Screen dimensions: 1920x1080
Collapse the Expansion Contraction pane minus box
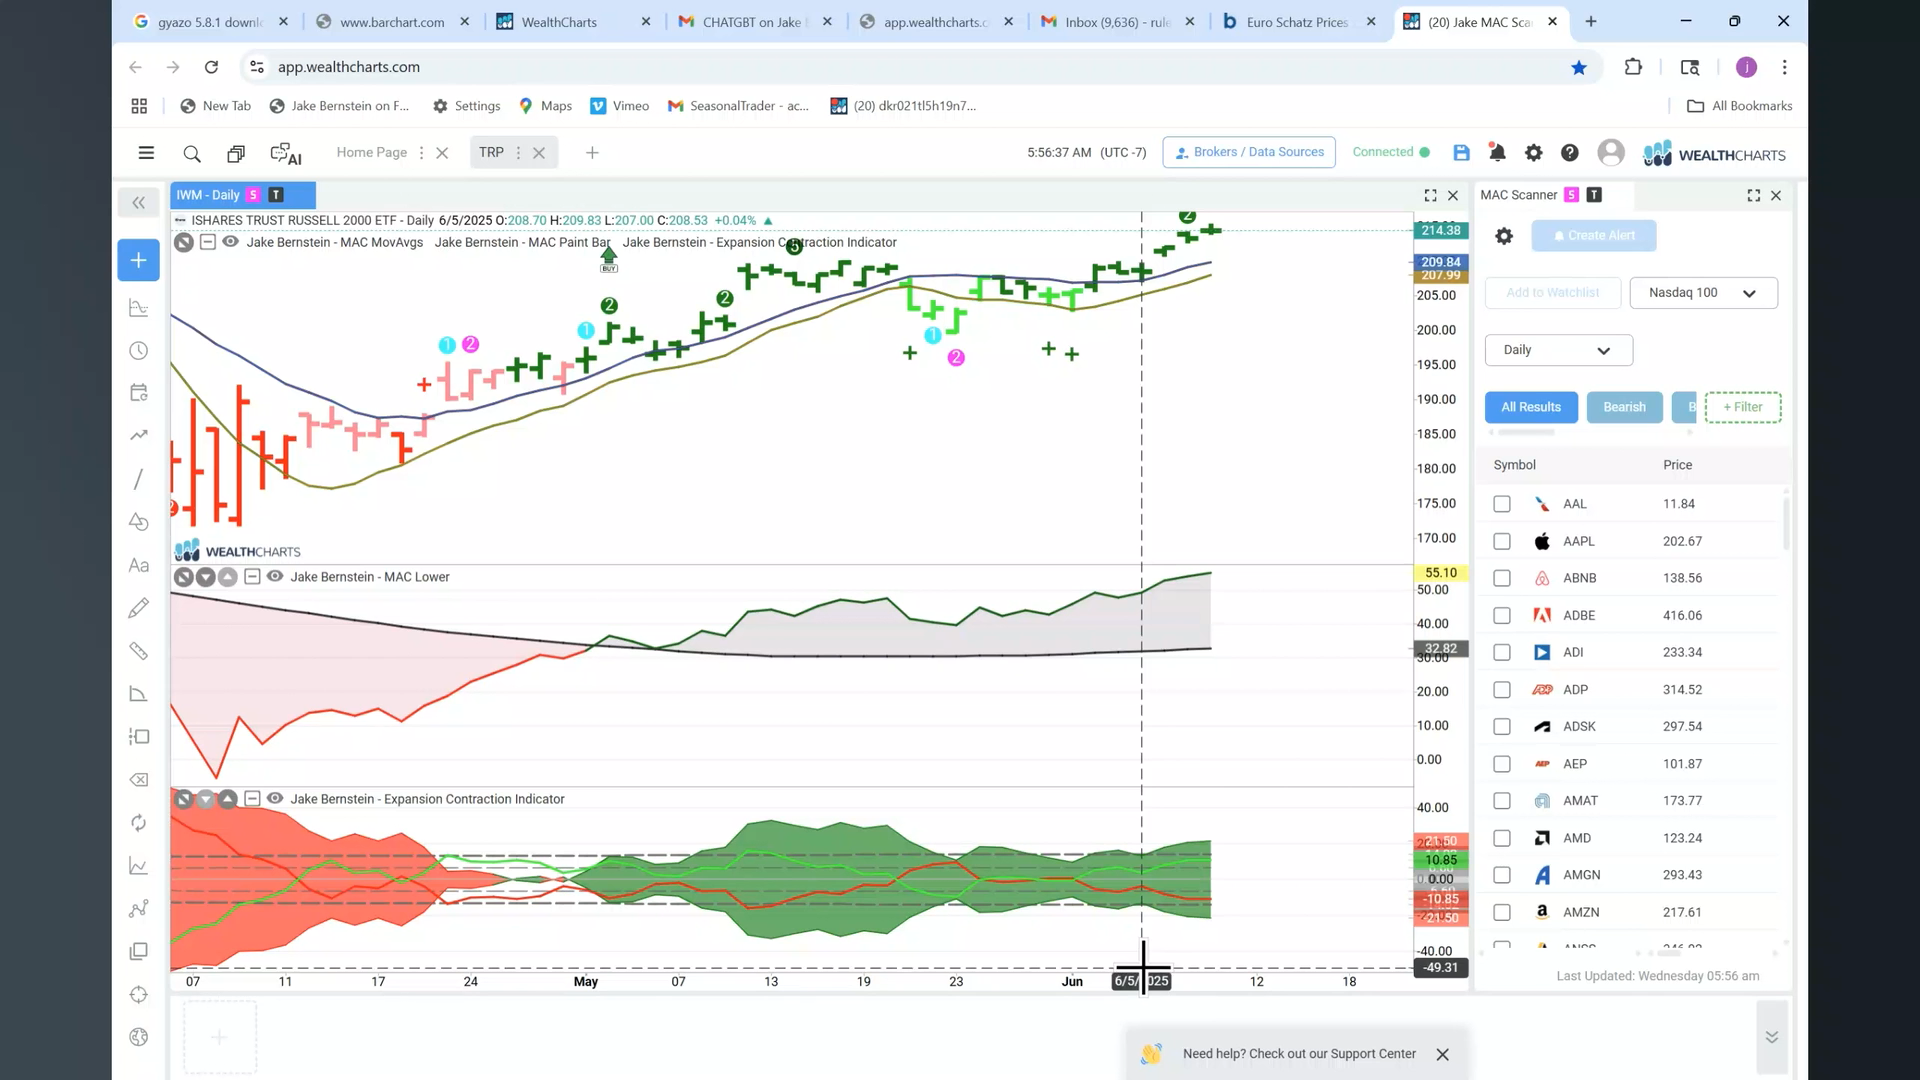(252, 799)
